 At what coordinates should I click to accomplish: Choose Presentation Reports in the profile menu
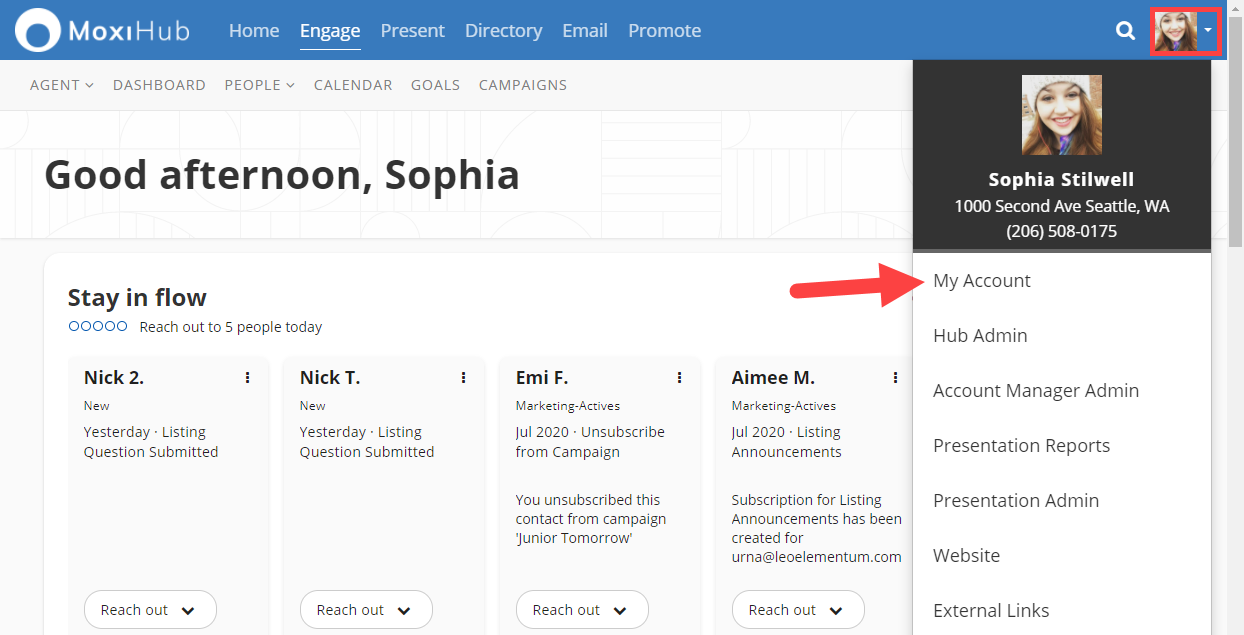1021,446
